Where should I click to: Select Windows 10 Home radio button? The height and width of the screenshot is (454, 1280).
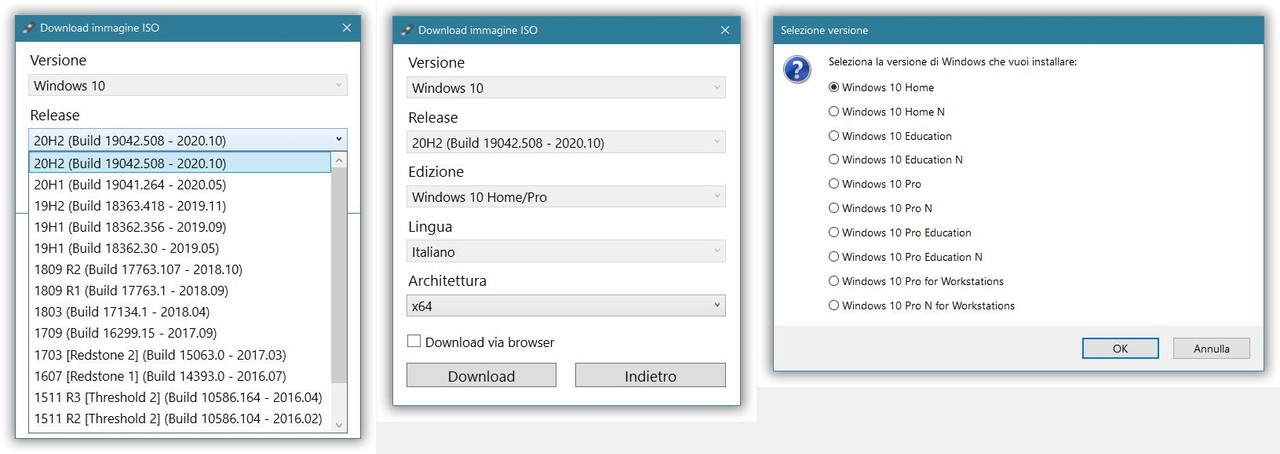(834, 87)
